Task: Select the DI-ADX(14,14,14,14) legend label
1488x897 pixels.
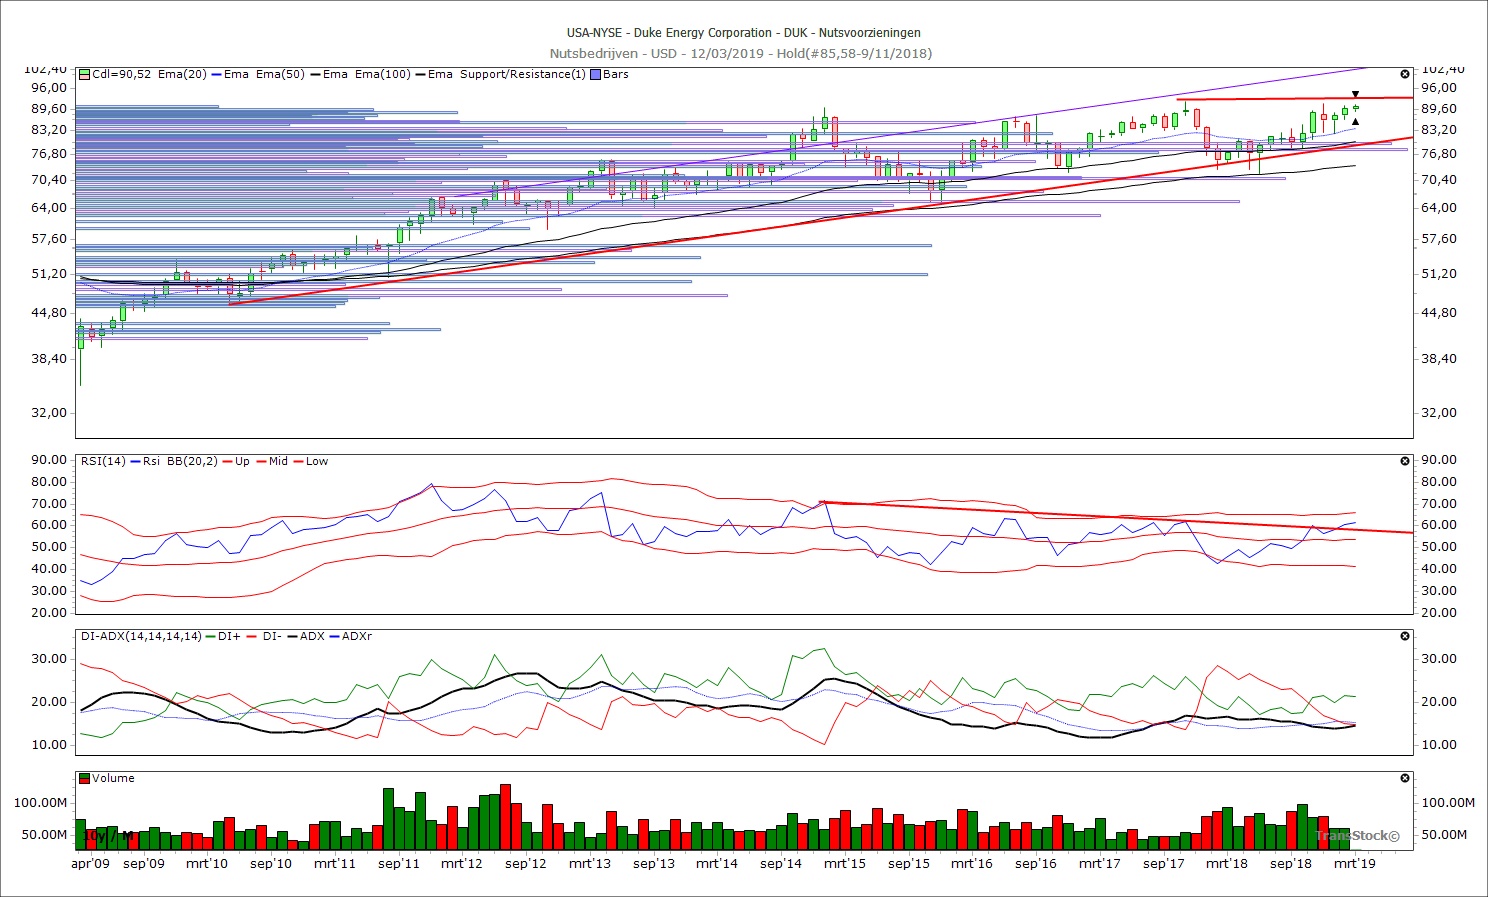Action: (x=141, y=636)
